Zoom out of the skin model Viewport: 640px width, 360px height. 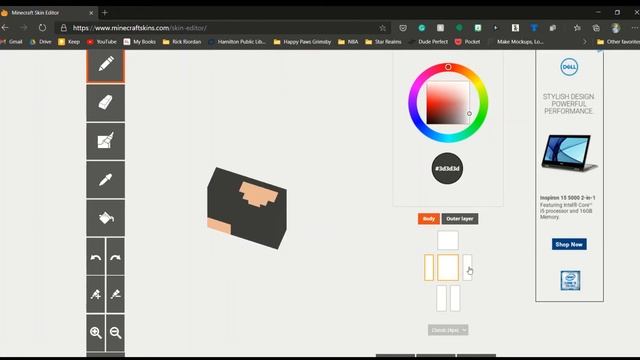(x=116, y=333)
